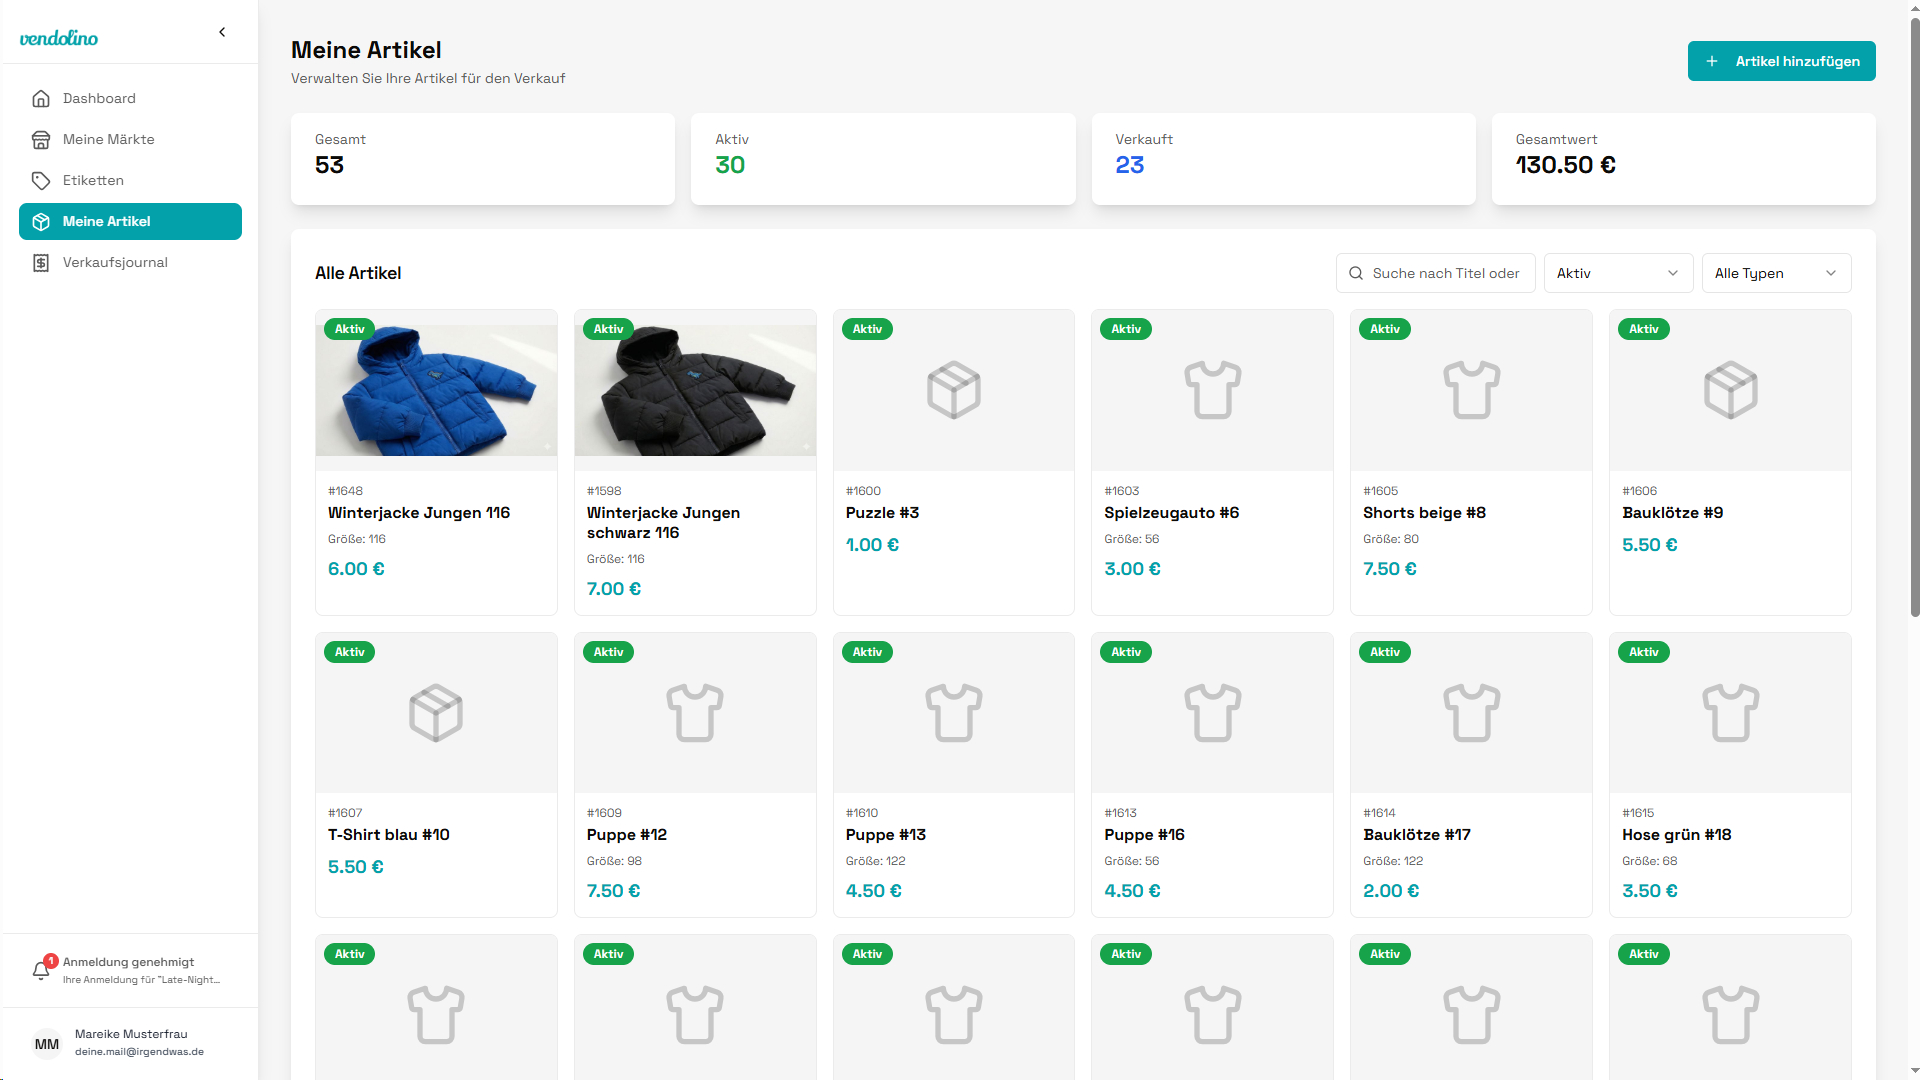
Task: Open the notification bell icon
Action: [x=41, y=970]
